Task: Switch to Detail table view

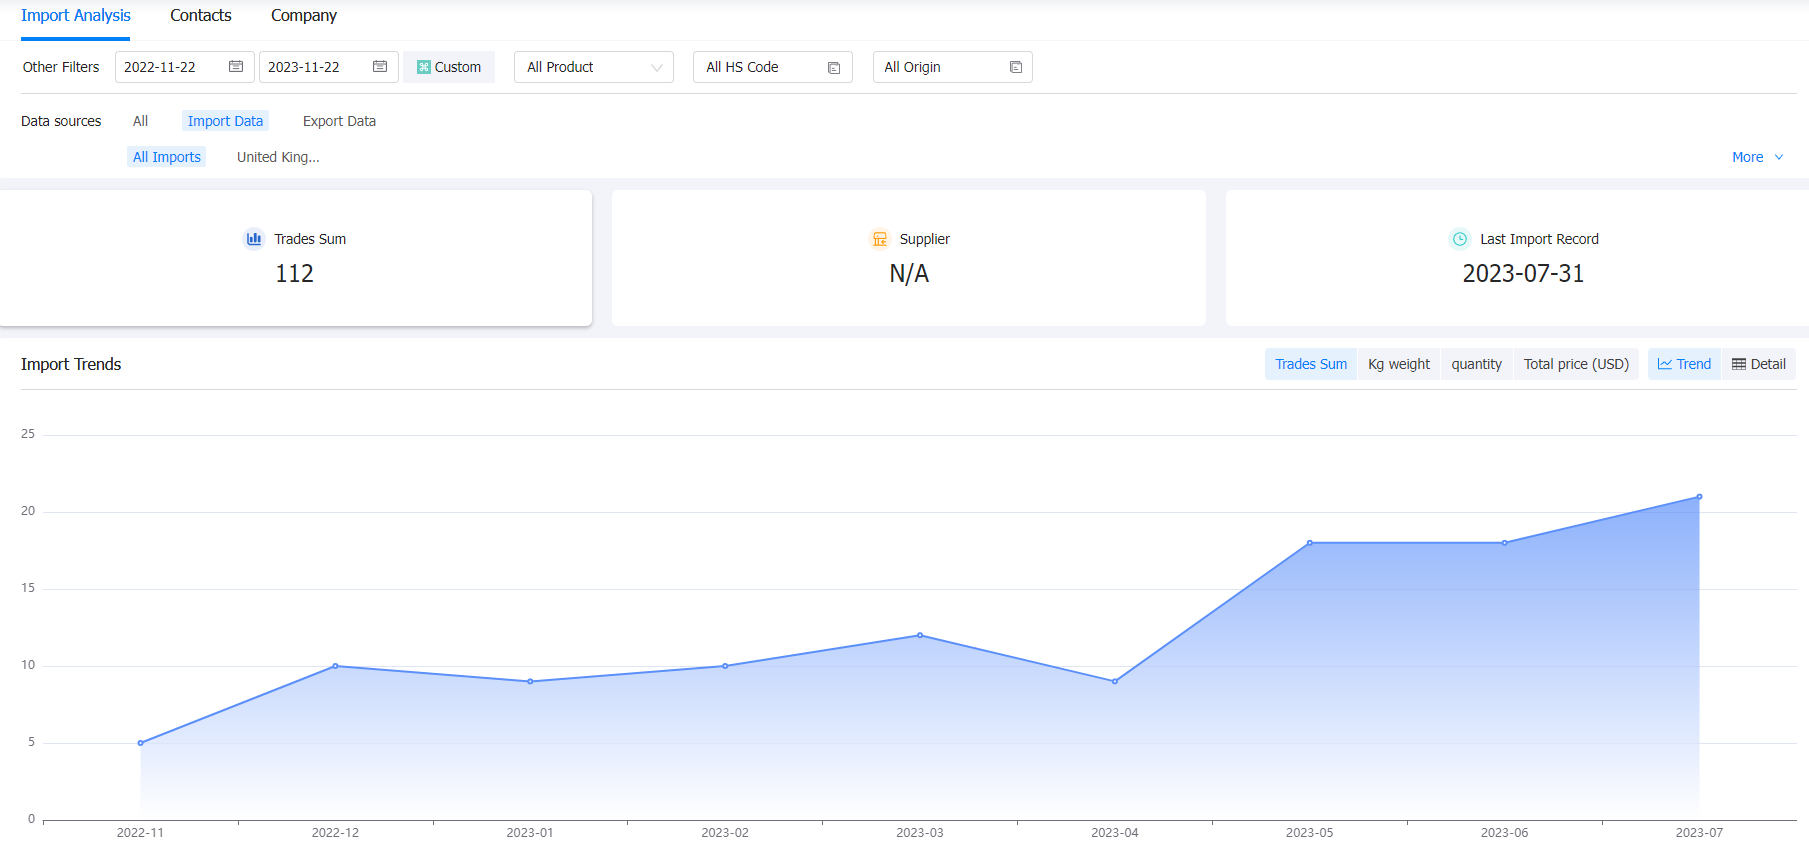Action: [x=1759, y=364]
